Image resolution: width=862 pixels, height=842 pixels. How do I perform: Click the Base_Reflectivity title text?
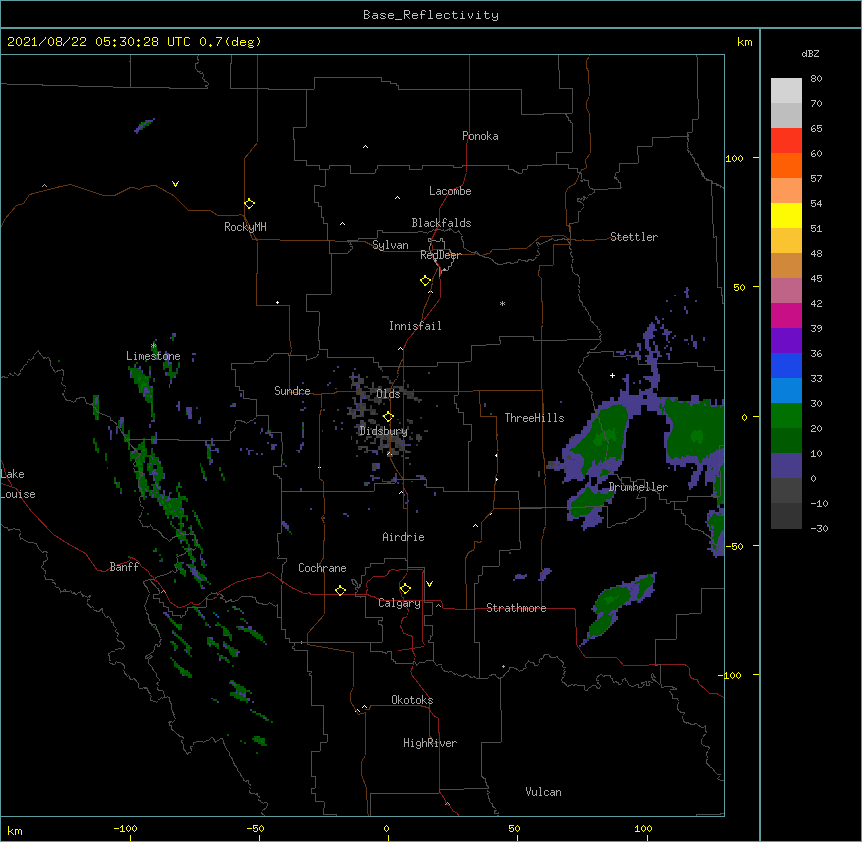click(x=431, y=15)
